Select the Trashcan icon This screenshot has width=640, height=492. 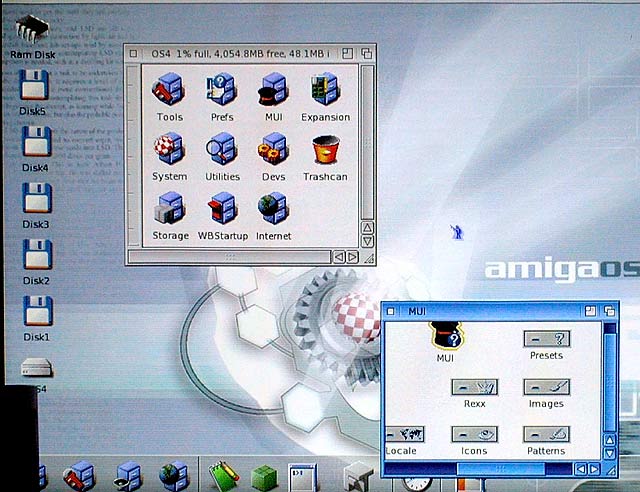pos(325,150)
